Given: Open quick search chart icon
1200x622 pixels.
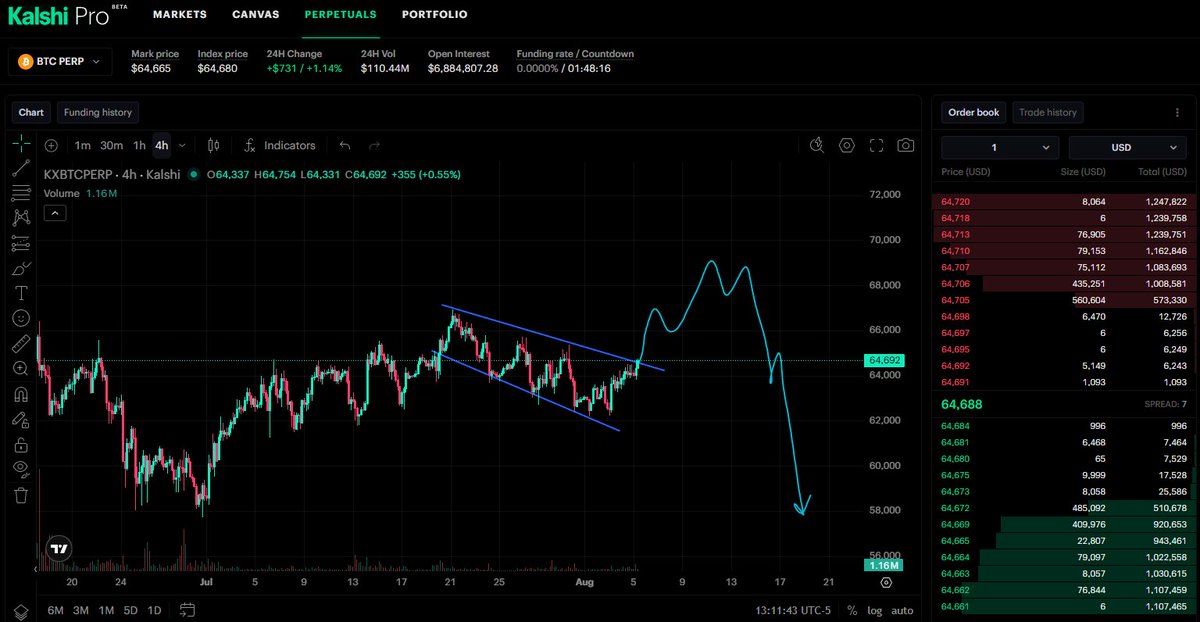Looking at the screenshot, I should (x=818, y=145).
